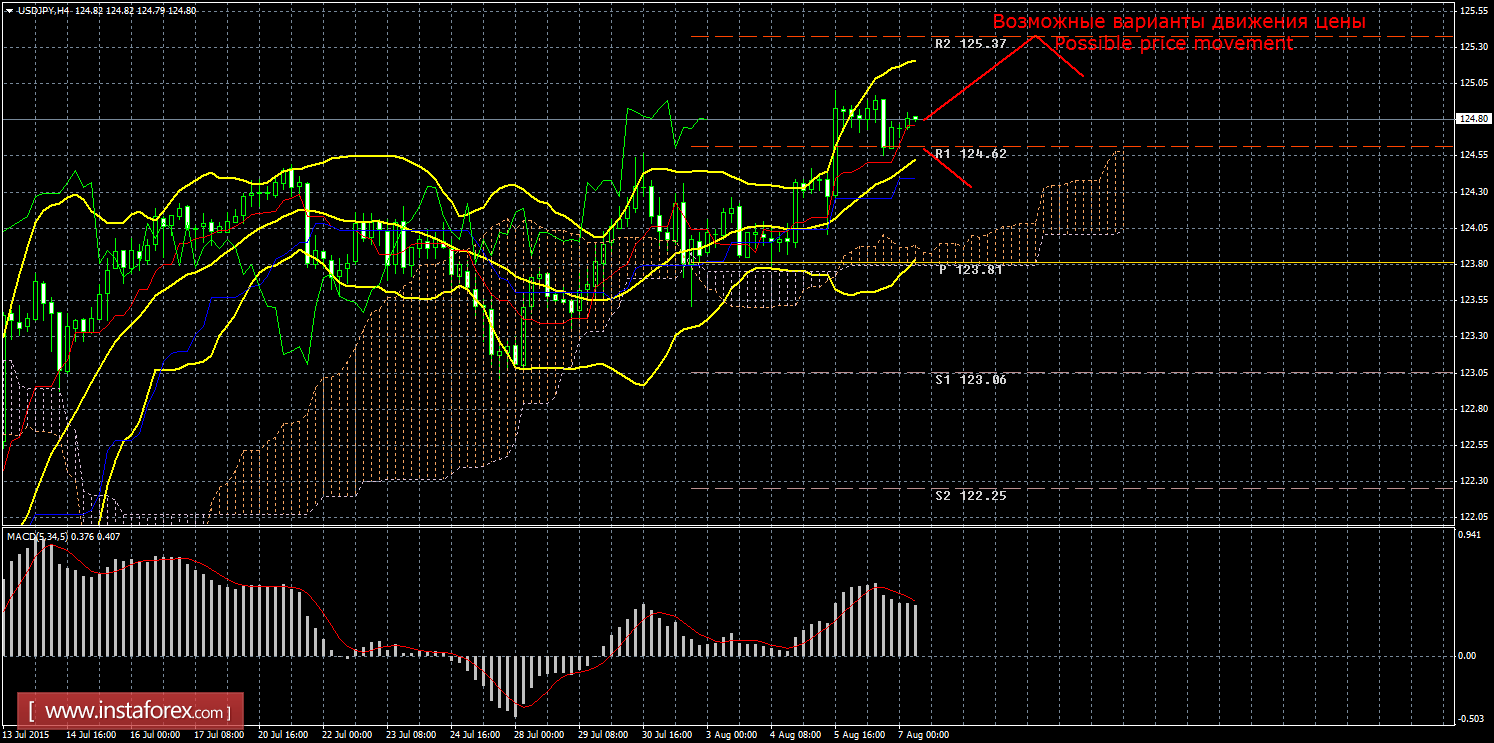Click the 'Possible price movement' annotation text
Screen dimensions: 1494x743
pos(1173,44)
